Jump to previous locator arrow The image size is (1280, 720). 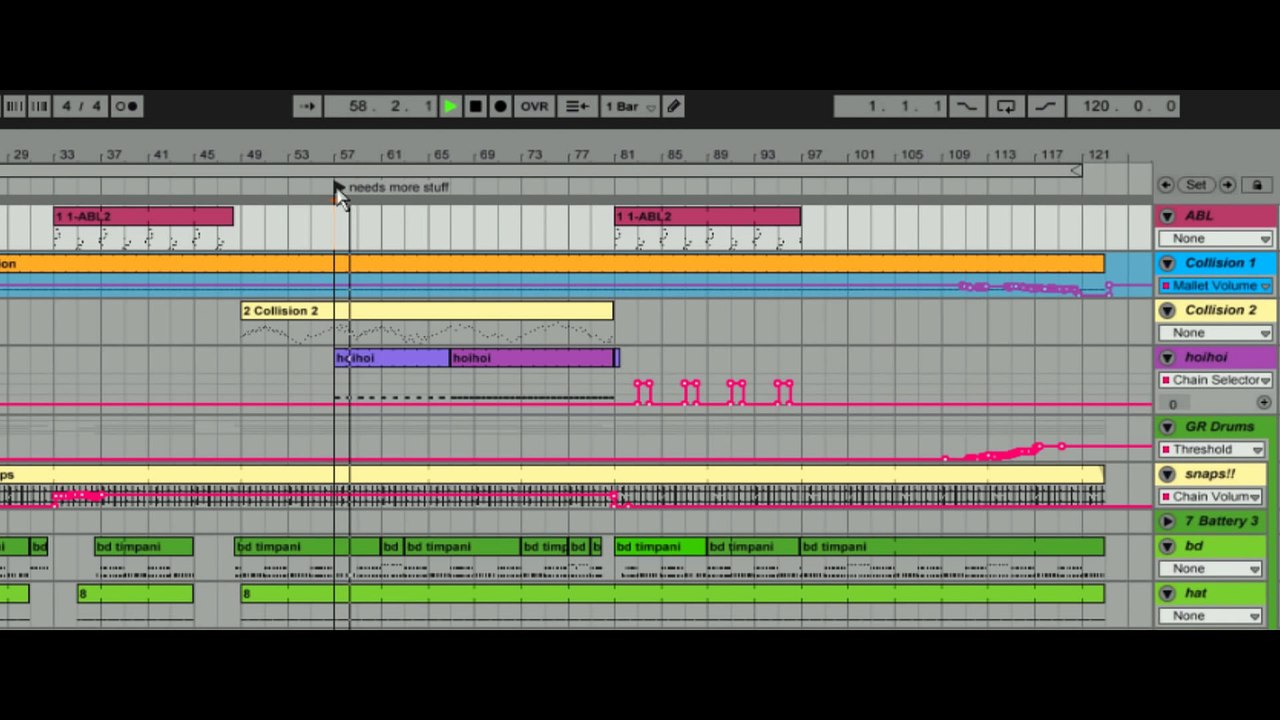click(1166, 185)
